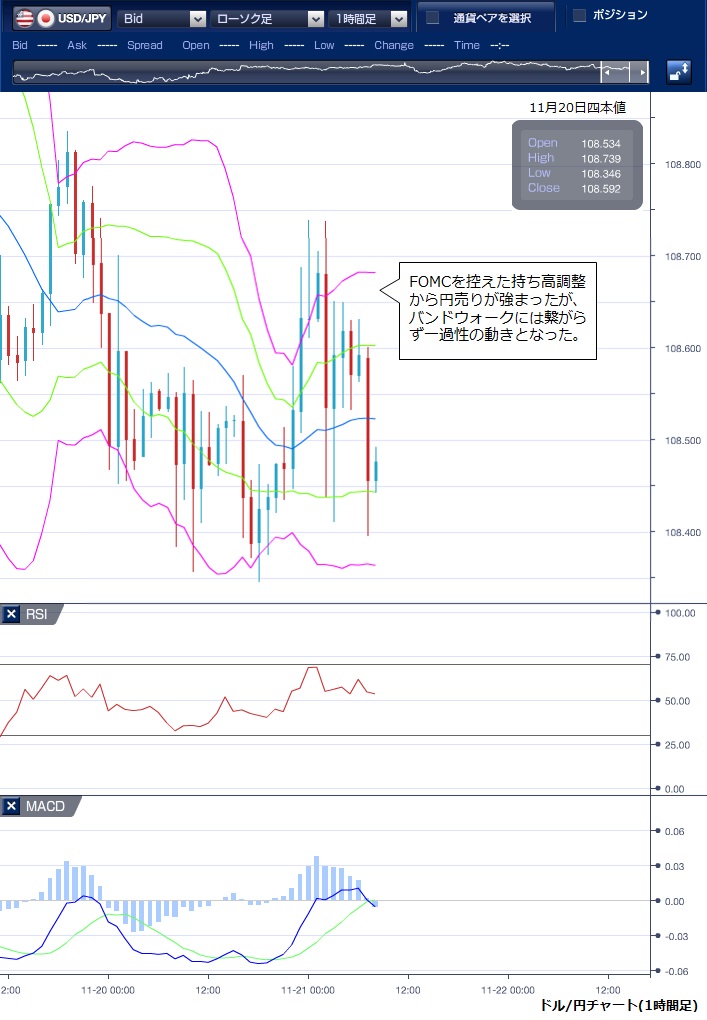
Task: Click the US flag icon
Action: tap(22, 18)
